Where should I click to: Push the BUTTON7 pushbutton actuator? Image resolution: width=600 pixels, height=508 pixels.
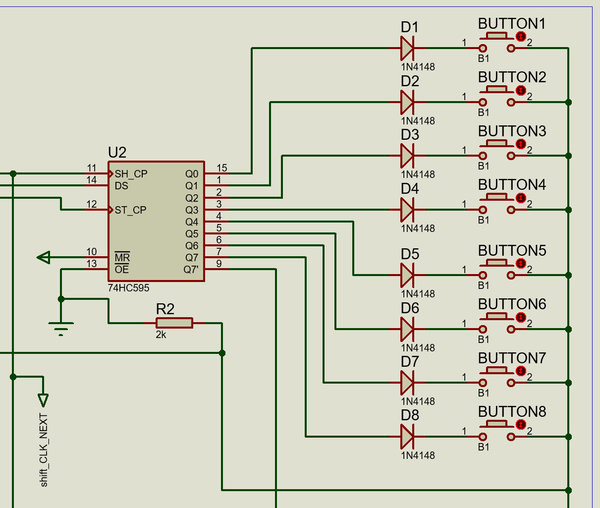point(497,370)
